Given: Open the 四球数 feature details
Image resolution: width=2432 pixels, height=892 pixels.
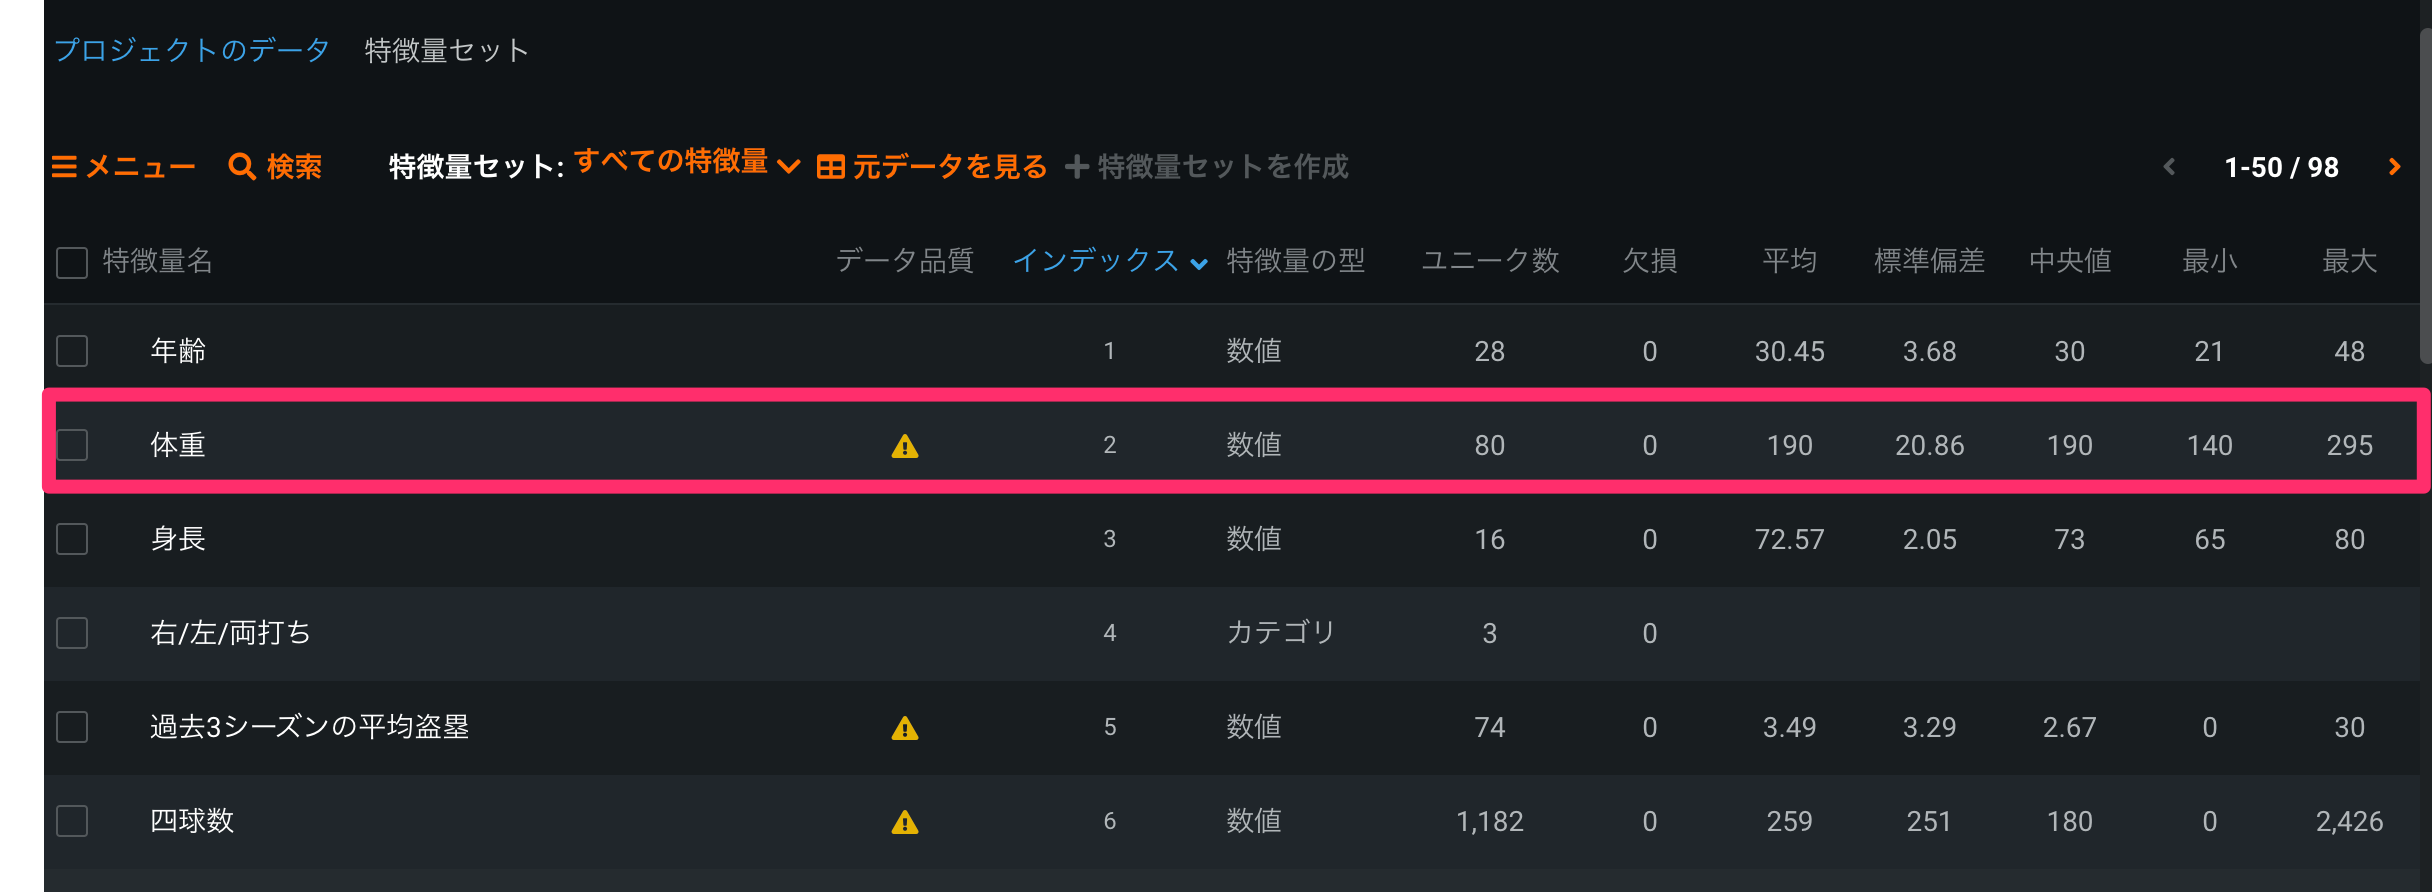Looking at the screenshot, I should 192,821.
